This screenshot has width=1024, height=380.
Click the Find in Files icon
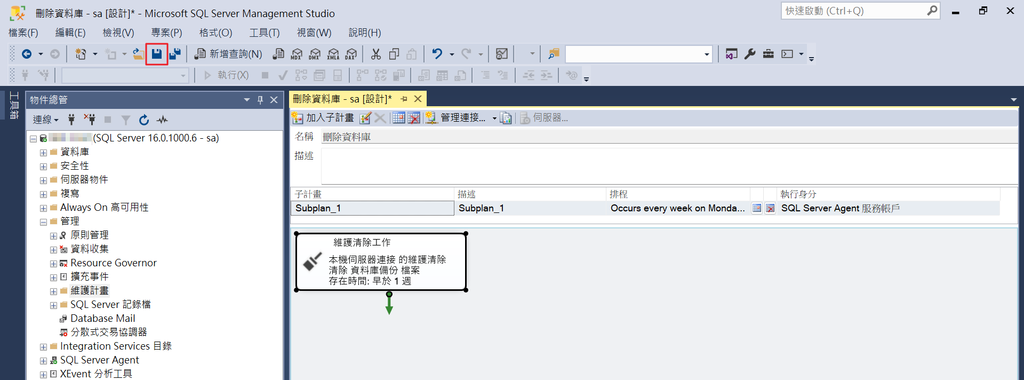coord(554,54)
